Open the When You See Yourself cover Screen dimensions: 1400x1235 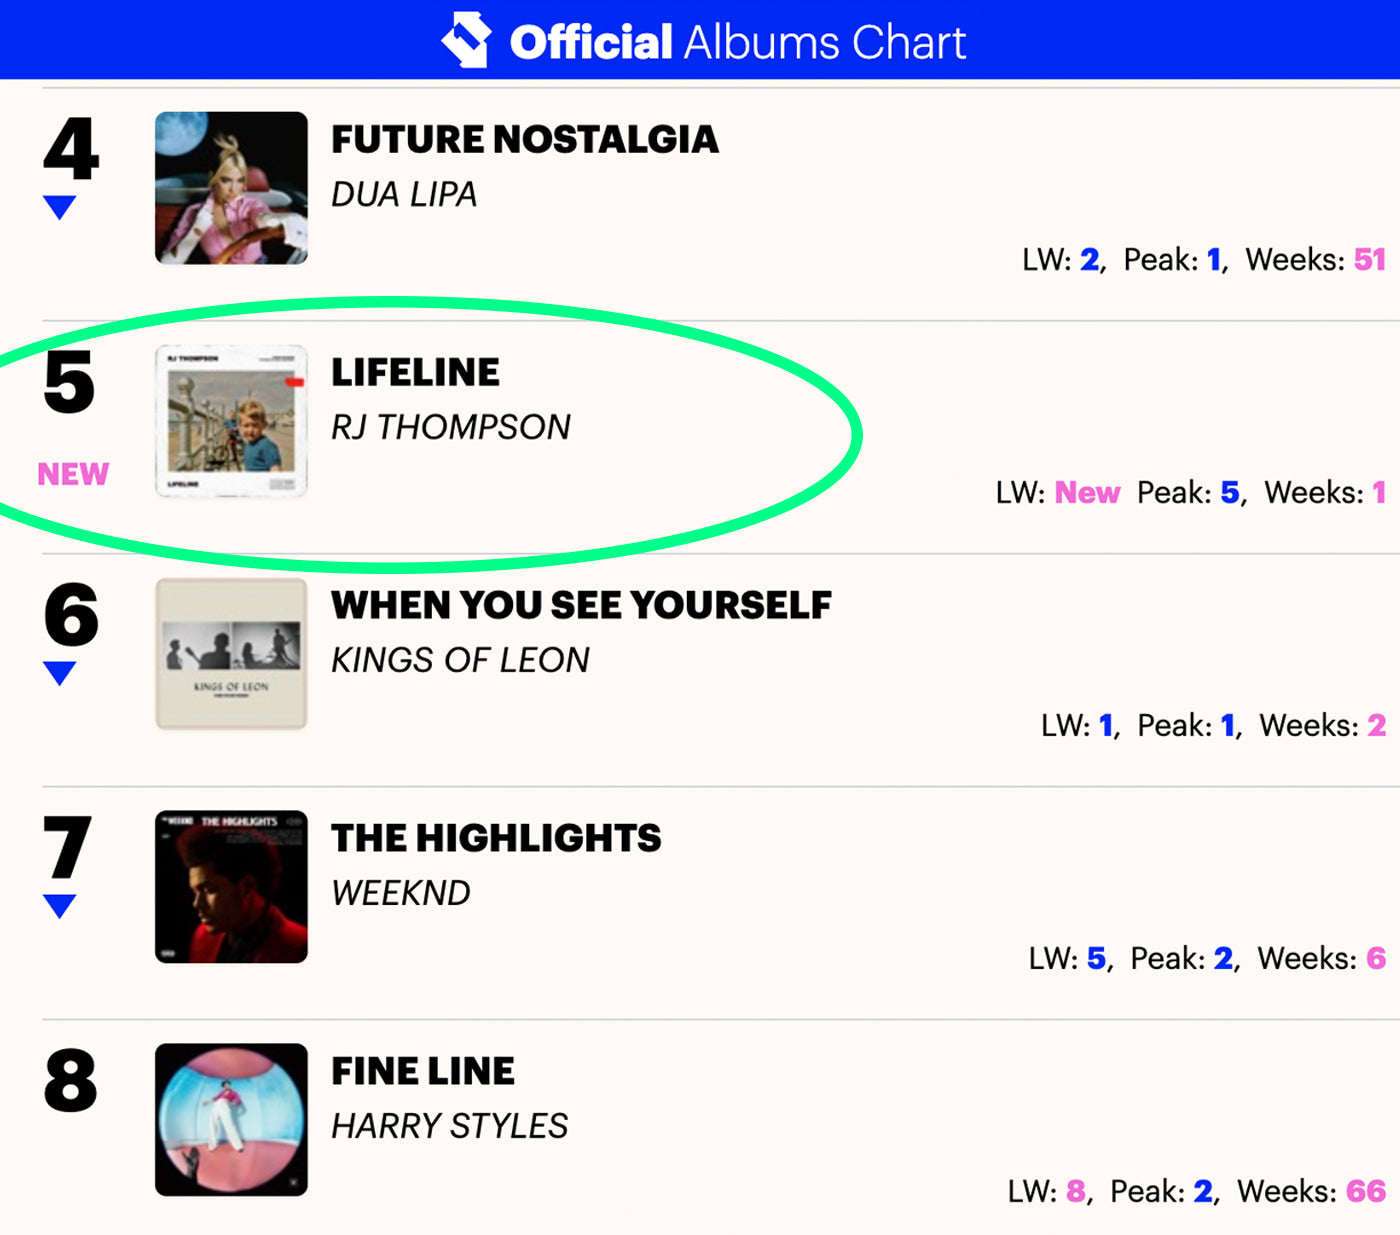(x=231, y=654)
